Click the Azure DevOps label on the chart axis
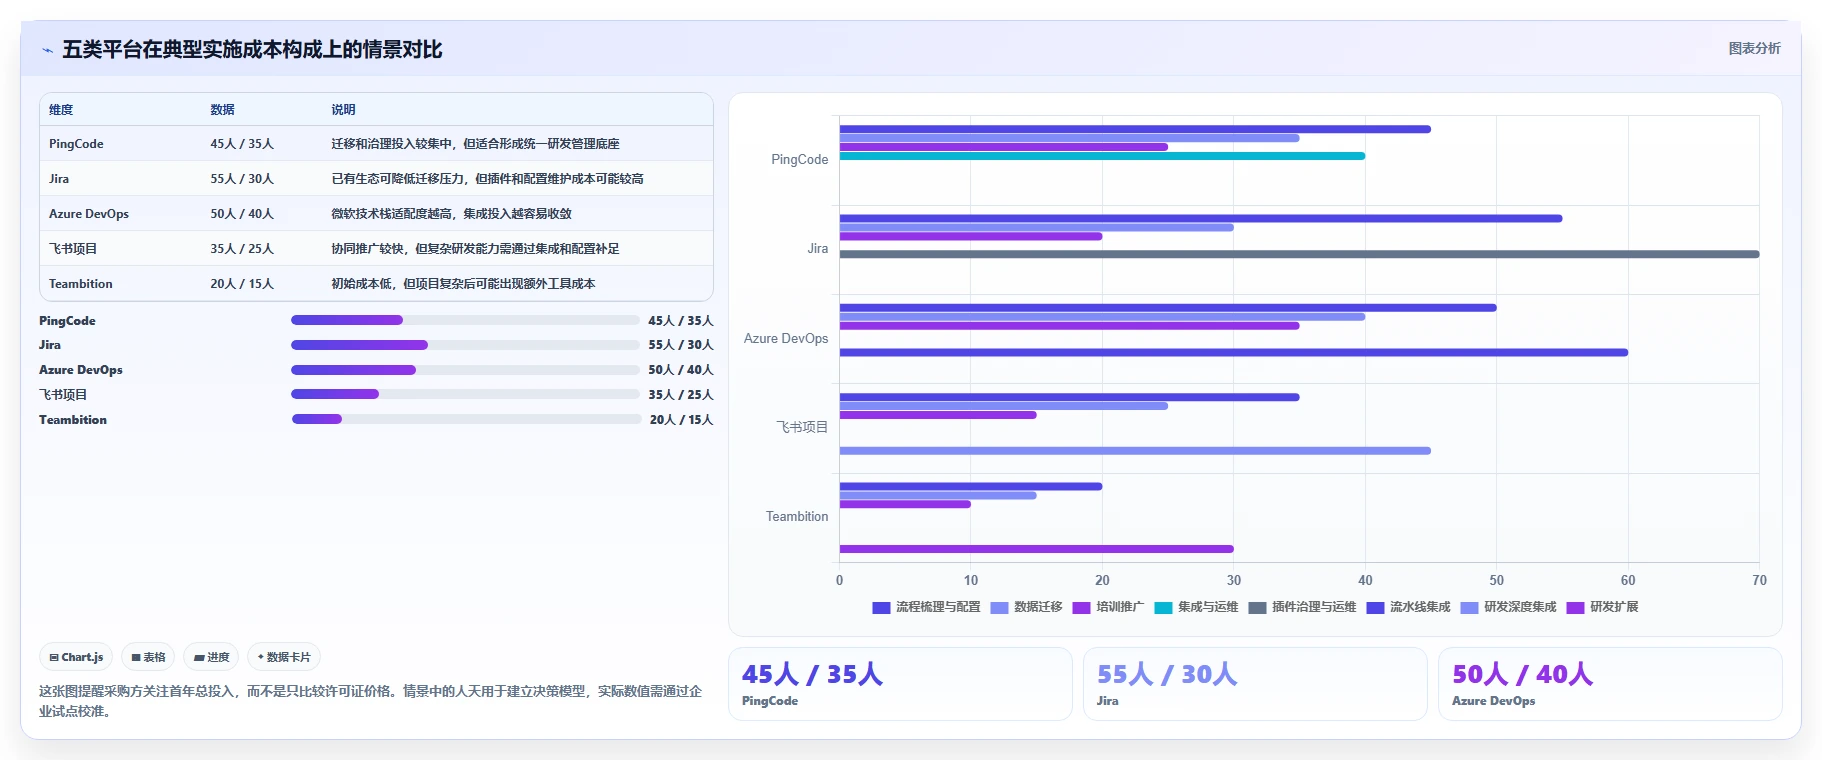1822x760 pixels. [x=786, y=339]
